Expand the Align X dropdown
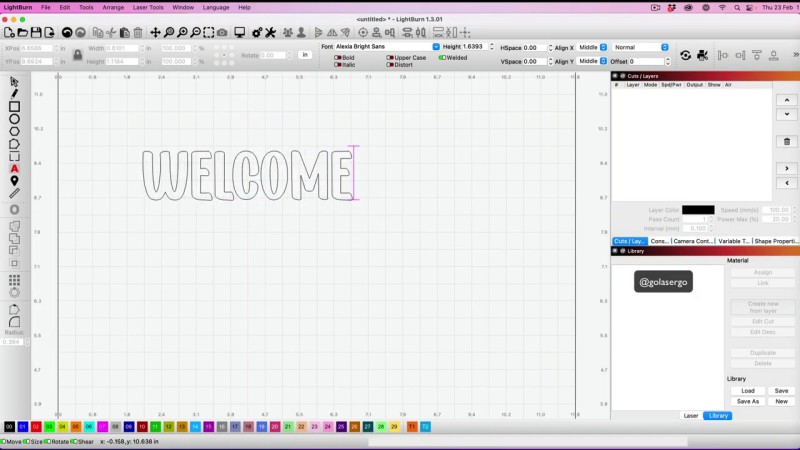800x450 pixels. (601, 47)
